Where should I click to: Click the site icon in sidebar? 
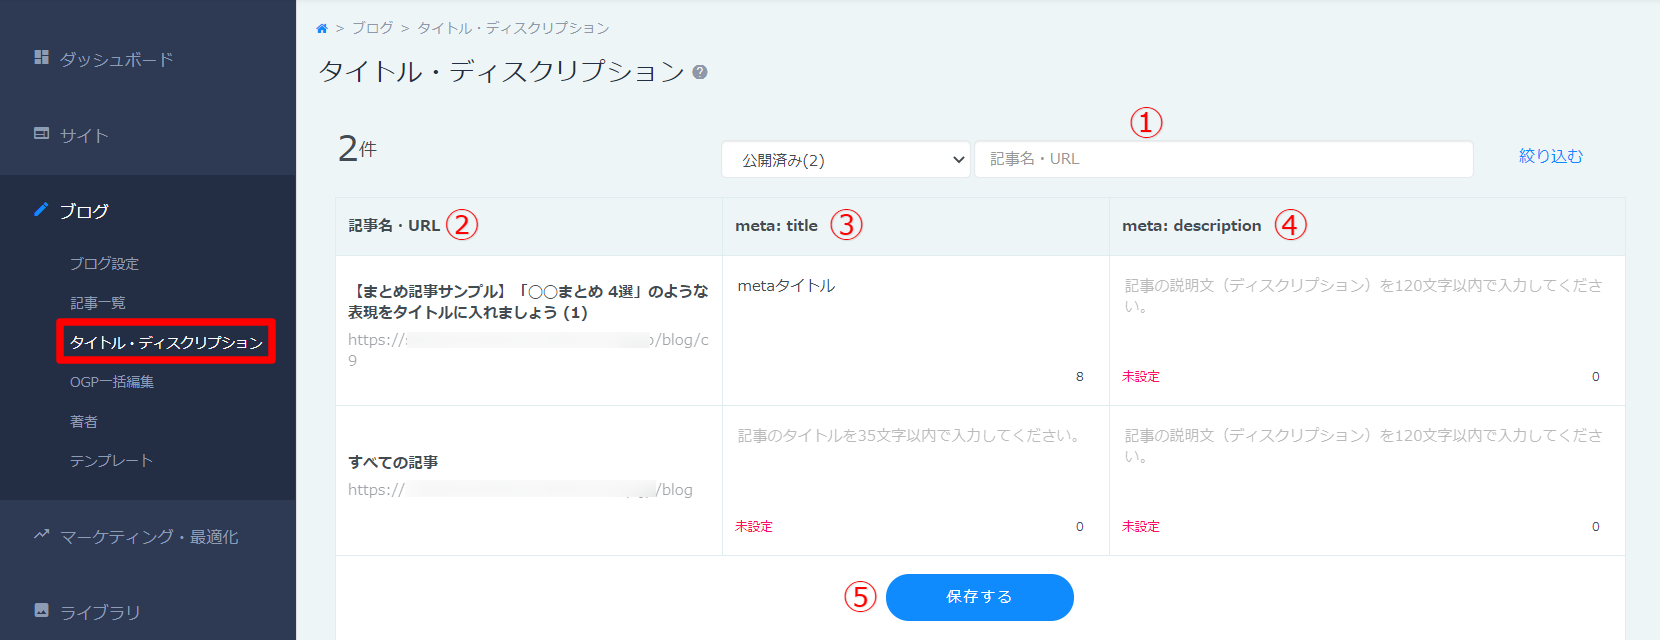(x=41, y=133)
